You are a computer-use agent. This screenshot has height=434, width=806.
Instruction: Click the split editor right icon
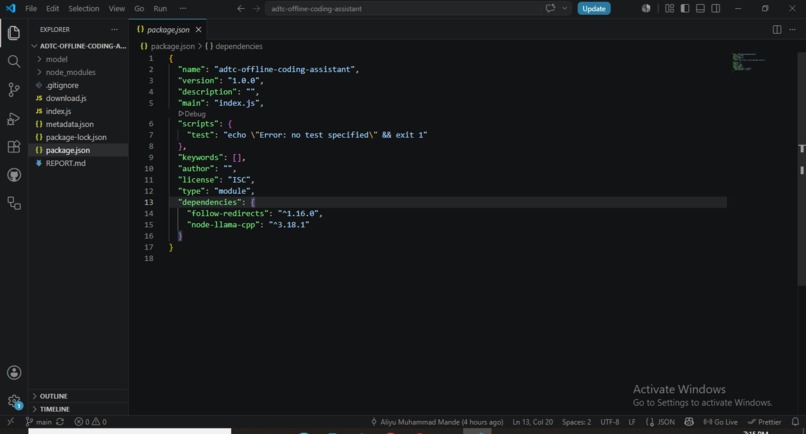pyautogui.click(x=777, y=30)
